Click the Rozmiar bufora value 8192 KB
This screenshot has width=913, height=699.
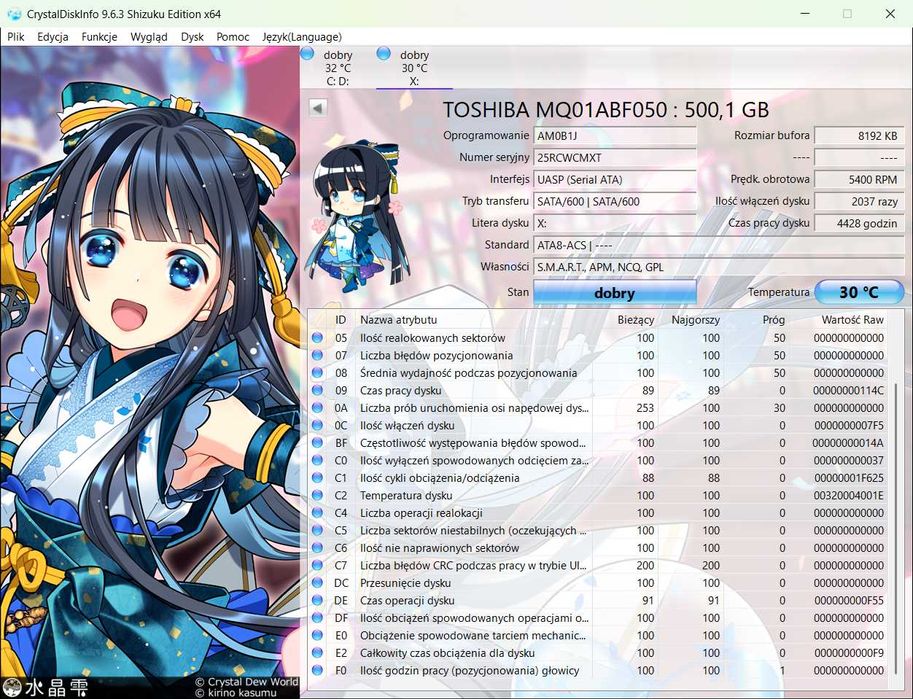[x=859, y=136]
